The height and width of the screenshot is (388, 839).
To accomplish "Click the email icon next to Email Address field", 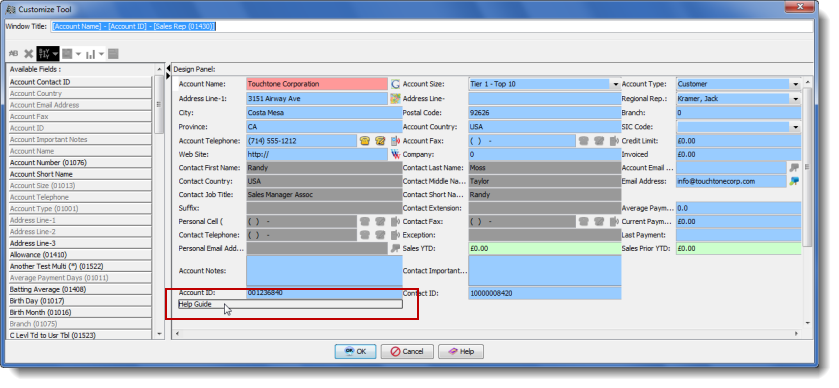I will (794, 181).
